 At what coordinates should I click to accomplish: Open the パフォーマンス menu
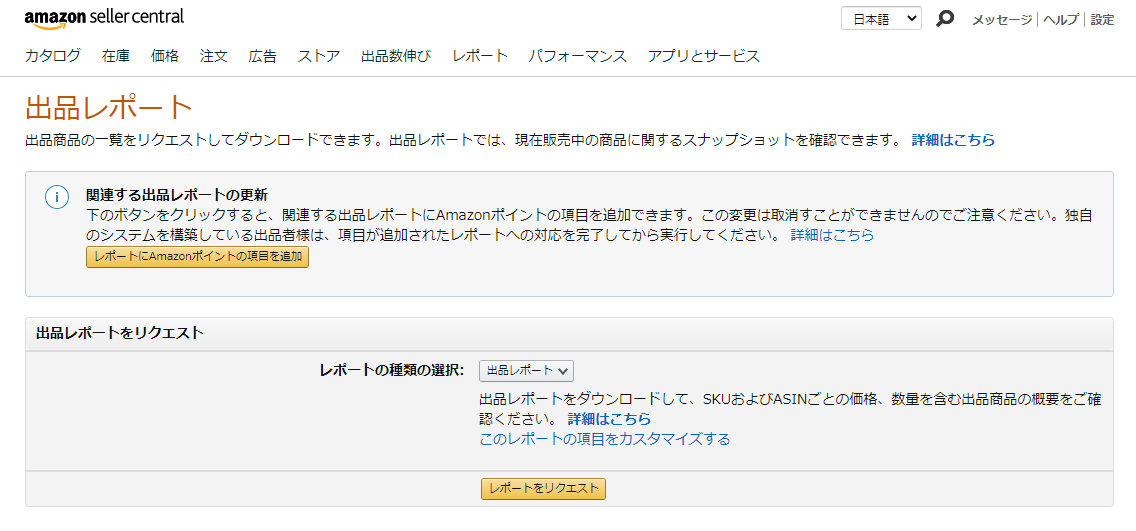click(577, 56)
